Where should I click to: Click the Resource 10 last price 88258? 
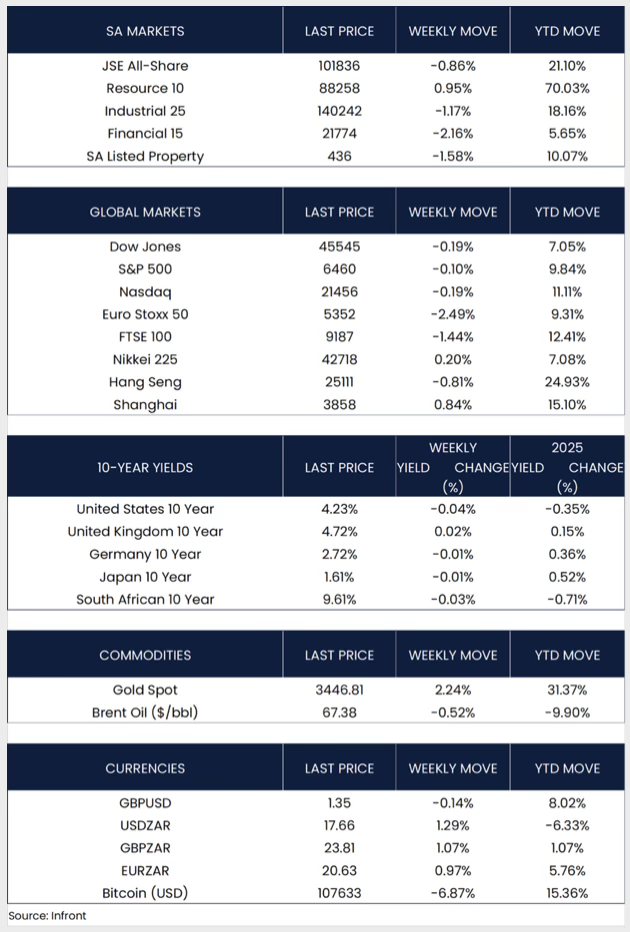pyautogui.click(x=339, y=88)
